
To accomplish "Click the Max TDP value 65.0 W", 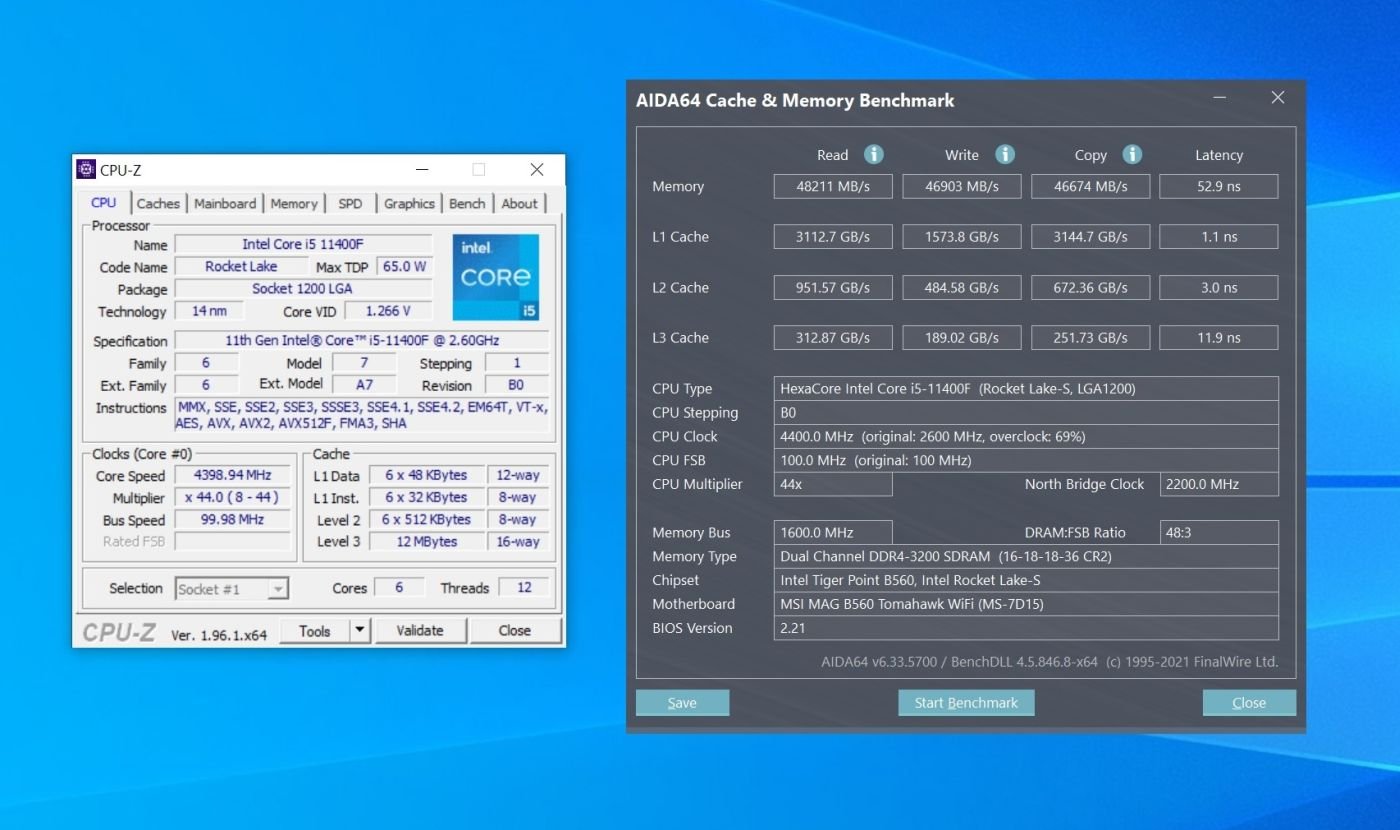I will 404,266.
